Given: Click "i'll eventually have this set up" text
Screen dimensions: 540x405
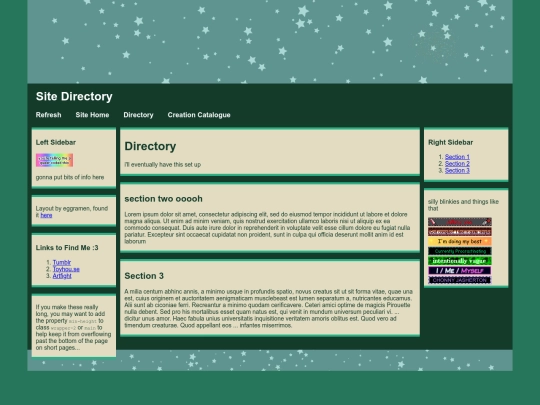Looking at the screenshot, I should (163, 165).
